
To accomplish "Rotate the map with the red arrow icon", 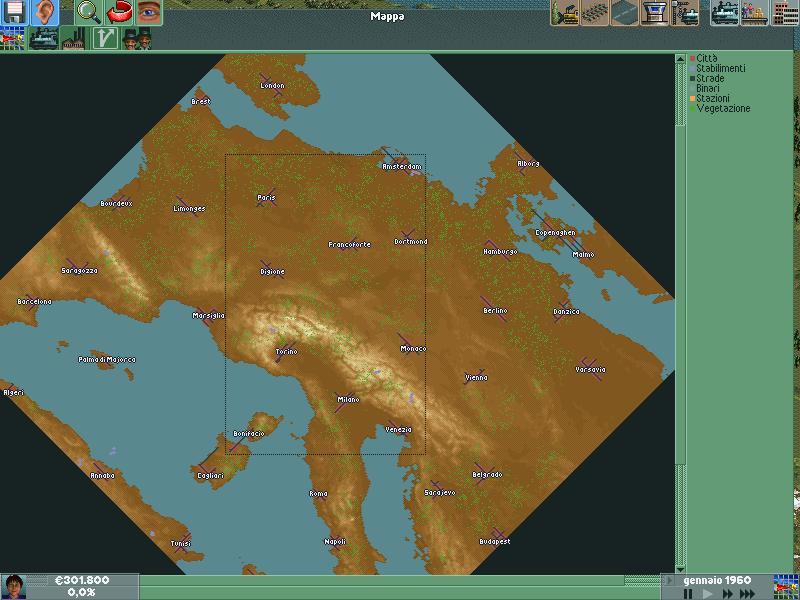I will 118,13.
